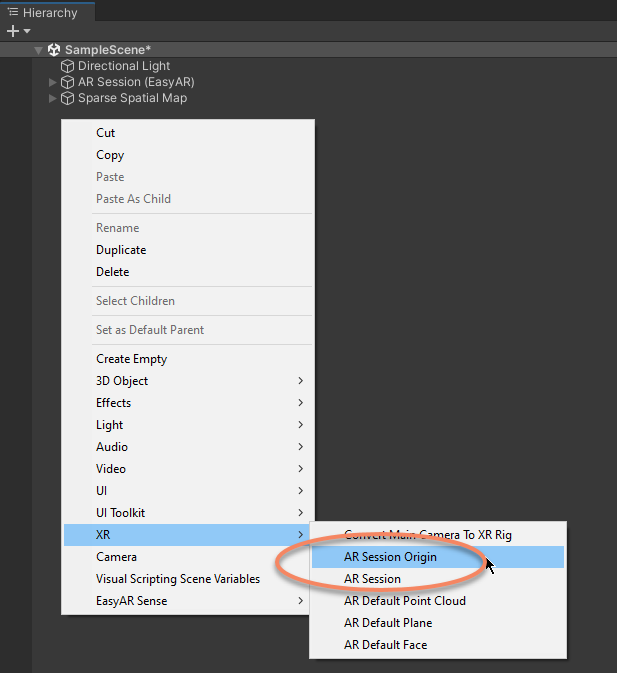Choose Visual Scripting Scene Variables
Screen dimensions: 617x673
tap(188, 579)
